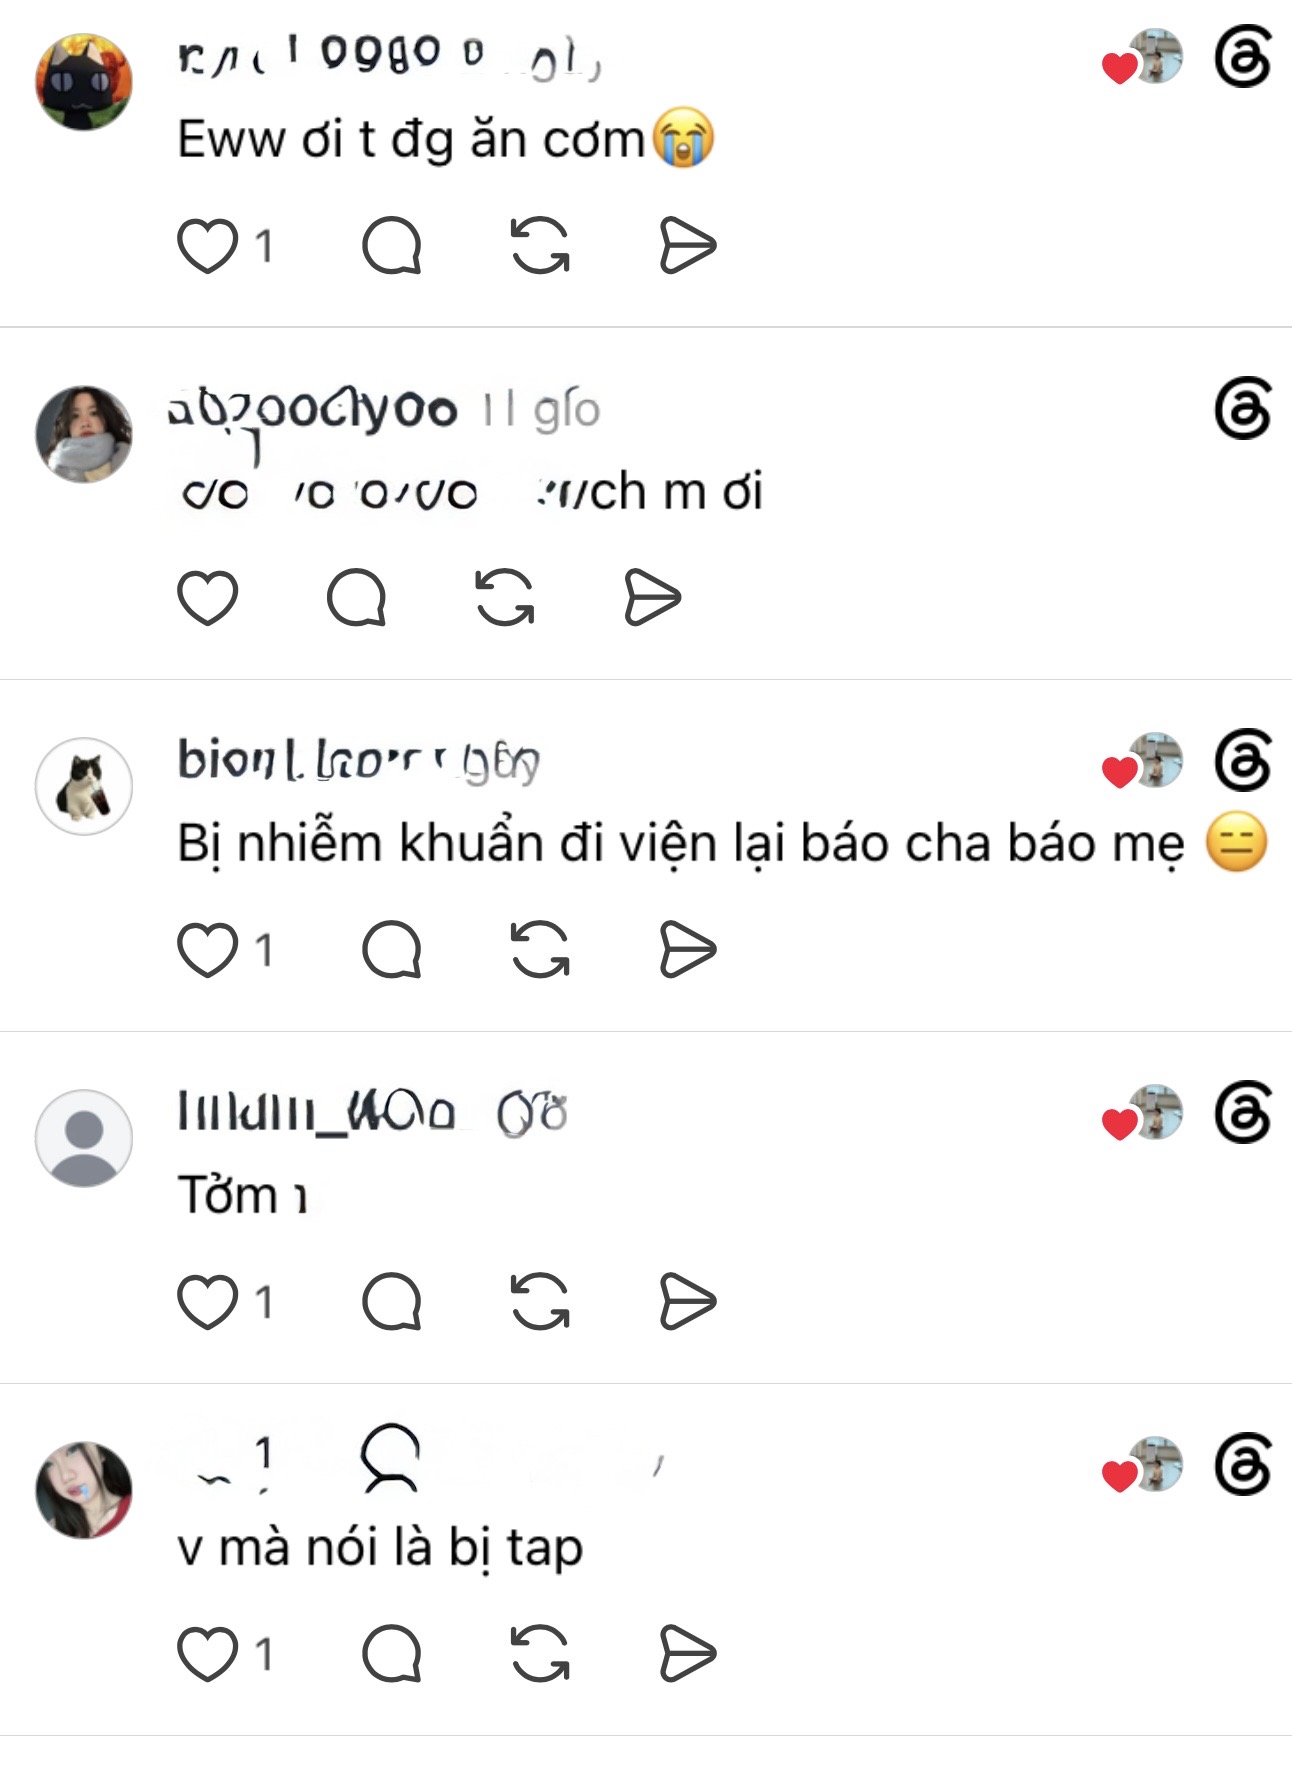Share the comment ending "ch m ơi"
The height and width of the screenshot is (1774, 1292).
(x=652, y=598)
